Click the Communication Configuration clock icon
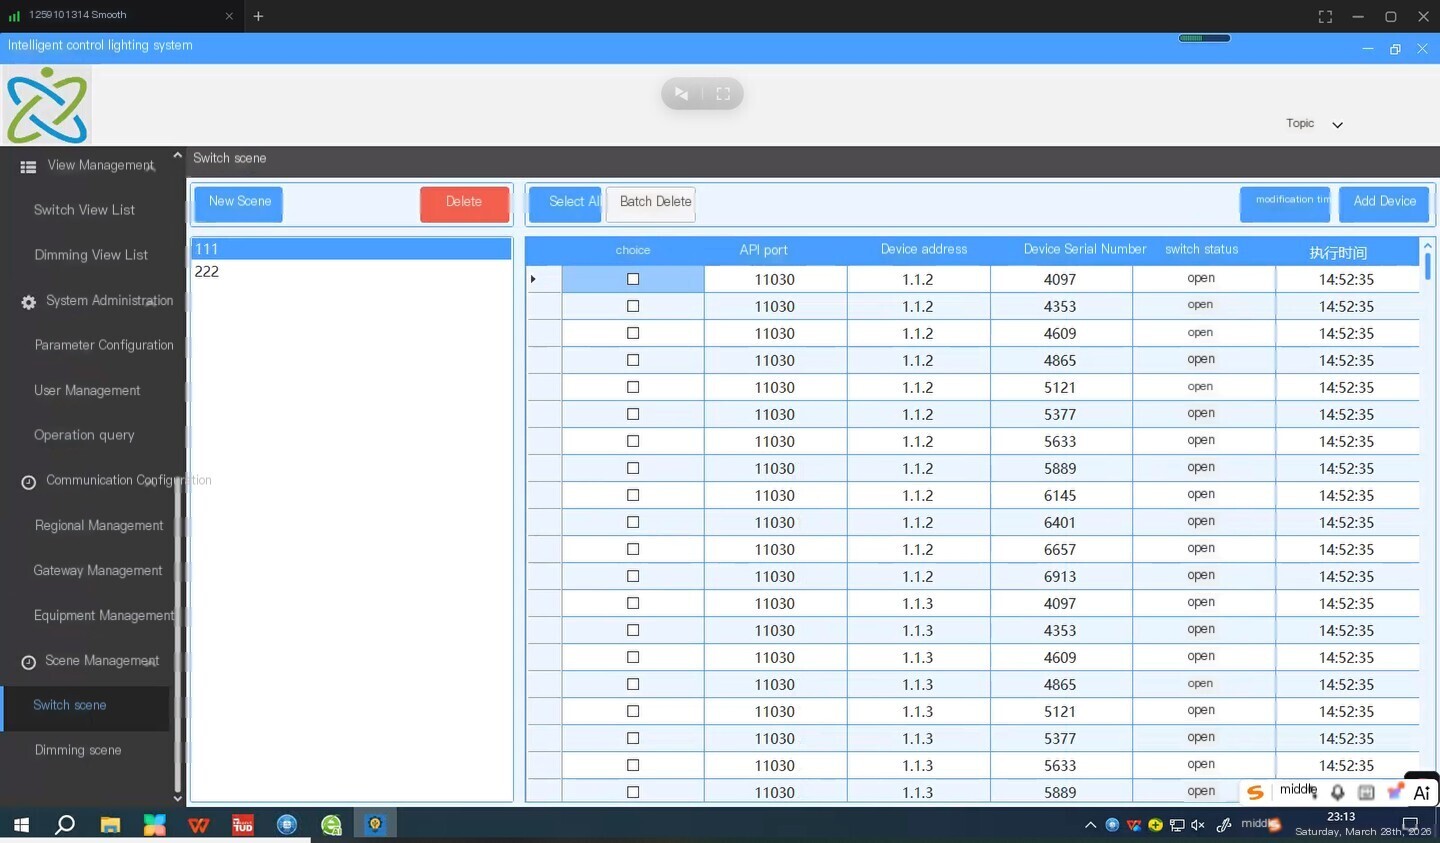The image size is (1440, 843). point(28,482)
